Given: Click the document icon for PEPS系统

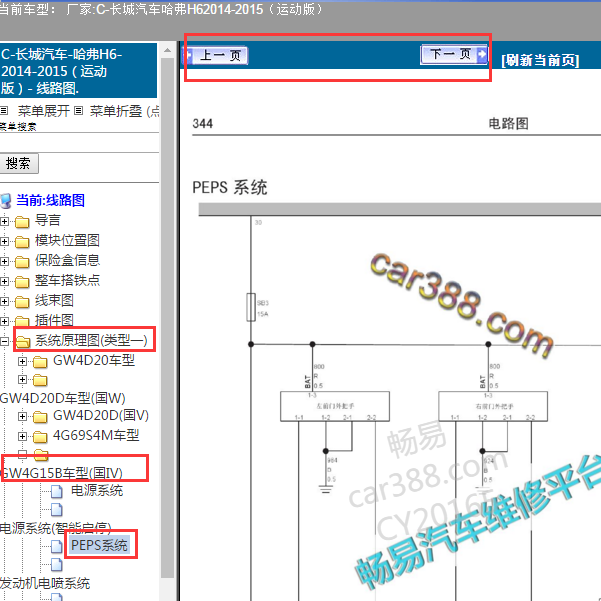Looking at the screenshot, I should click(x=57, y=547).
